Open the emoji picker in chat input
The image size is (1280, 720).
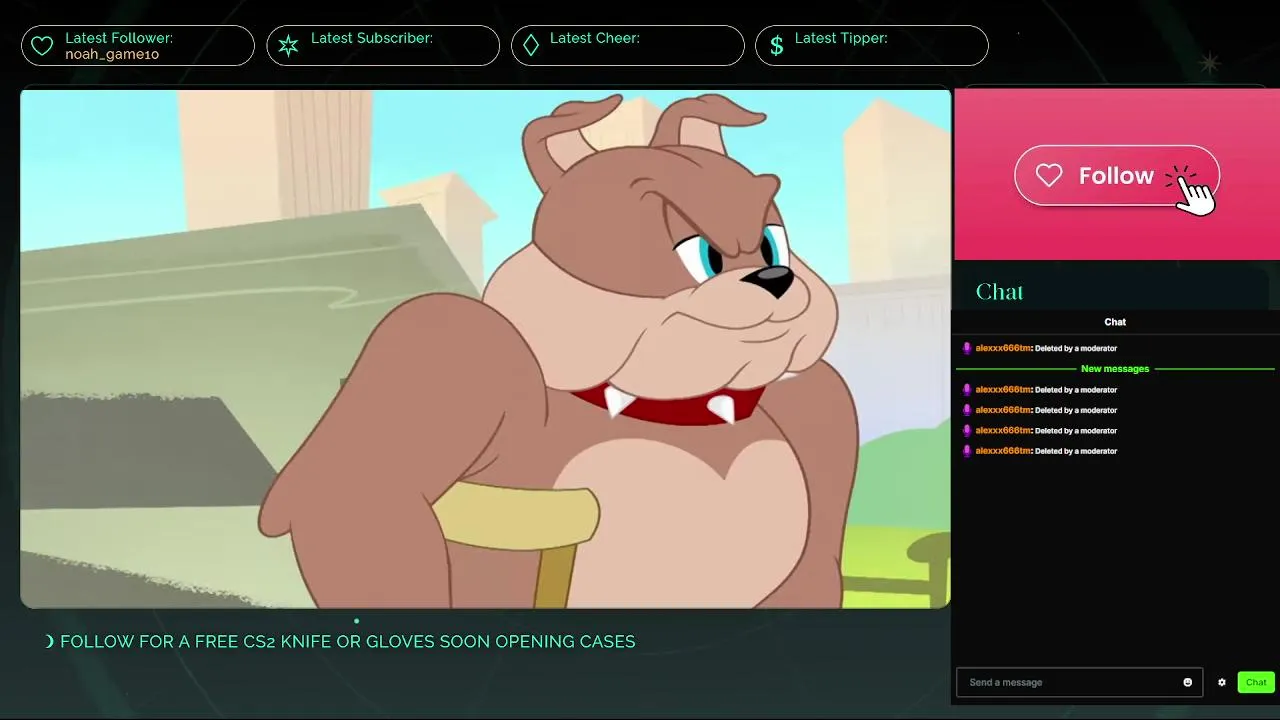[1188, 682]
